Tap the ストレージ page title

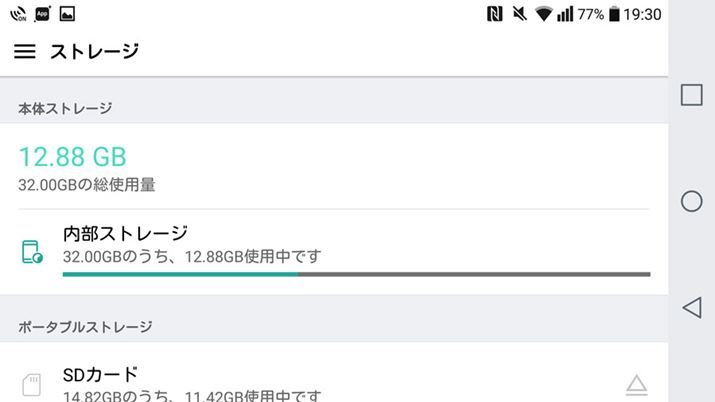pyautogui.click(x=94, y=51)
